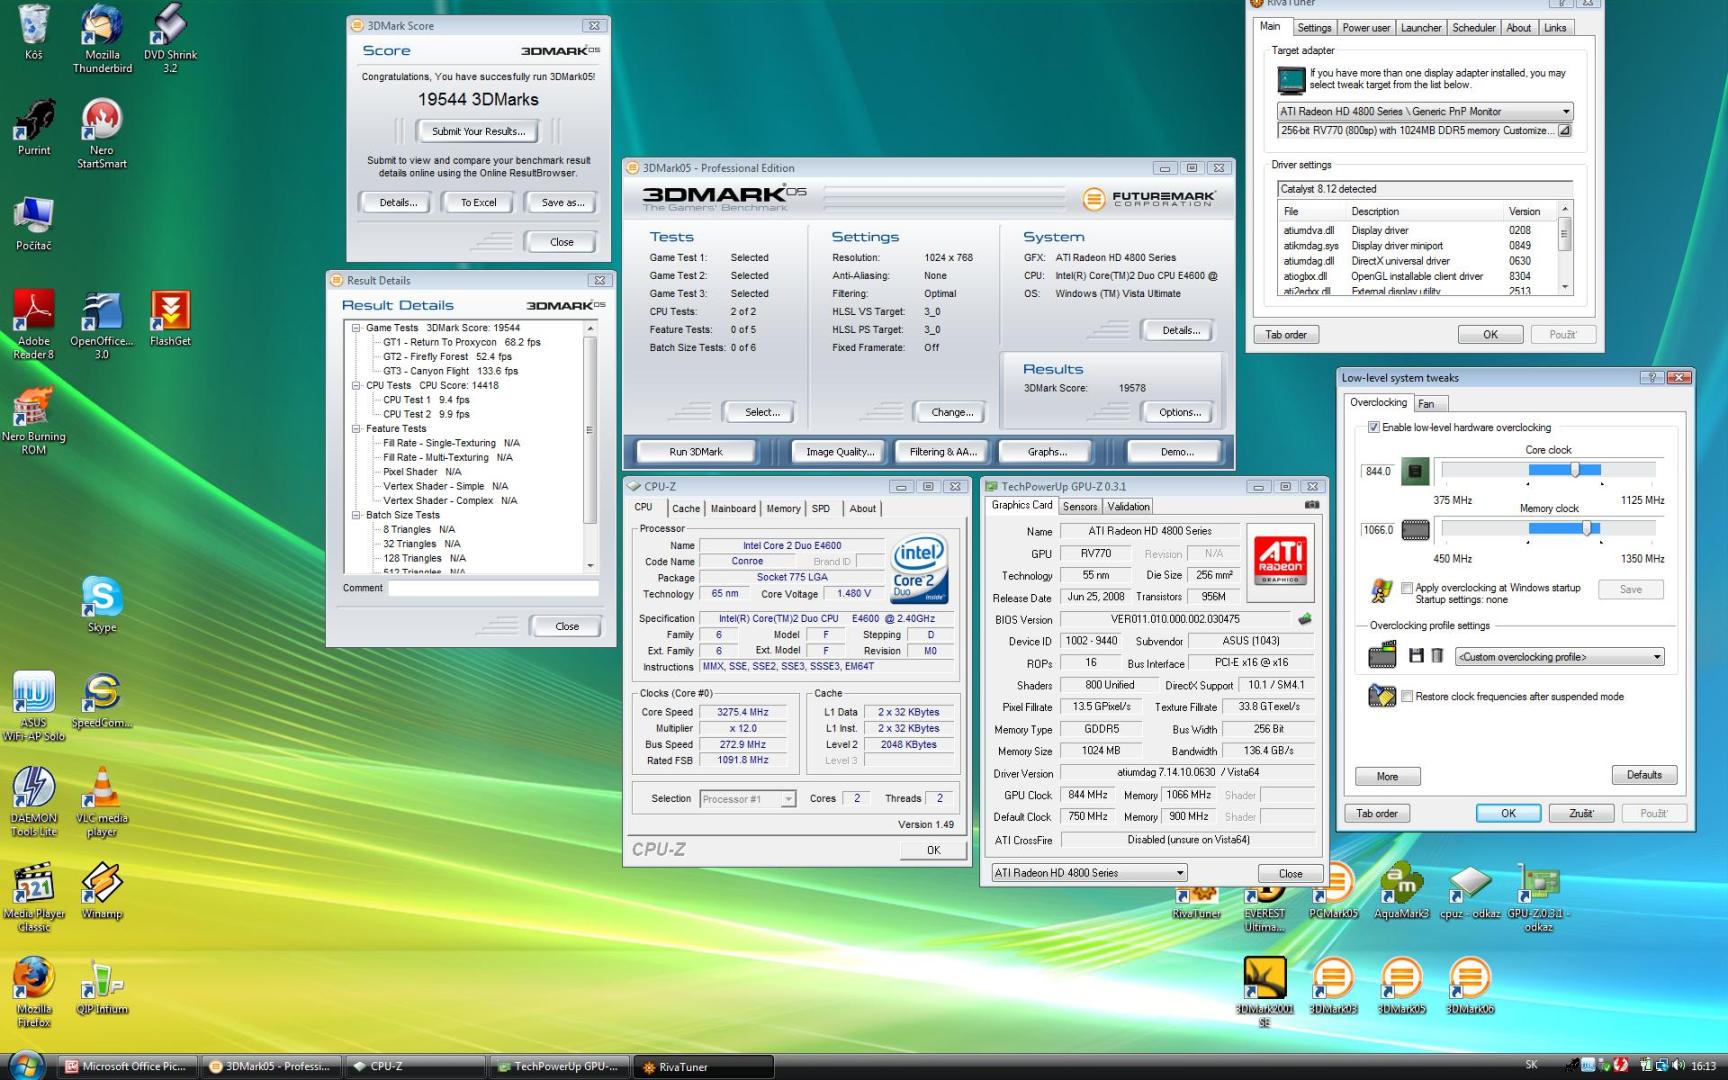Open the Custom overclocking profile dropdown

click(1559, 657)
